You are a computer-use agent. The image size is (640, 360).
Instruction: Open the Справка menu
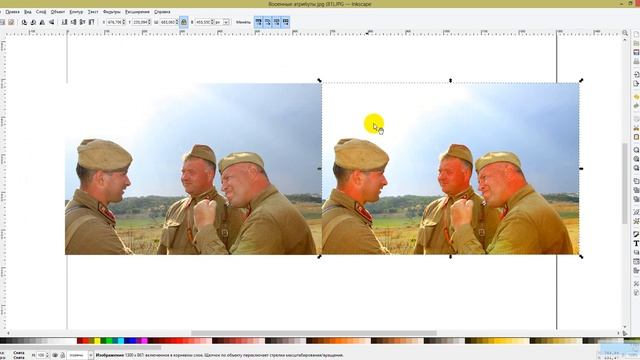(162, 12)
